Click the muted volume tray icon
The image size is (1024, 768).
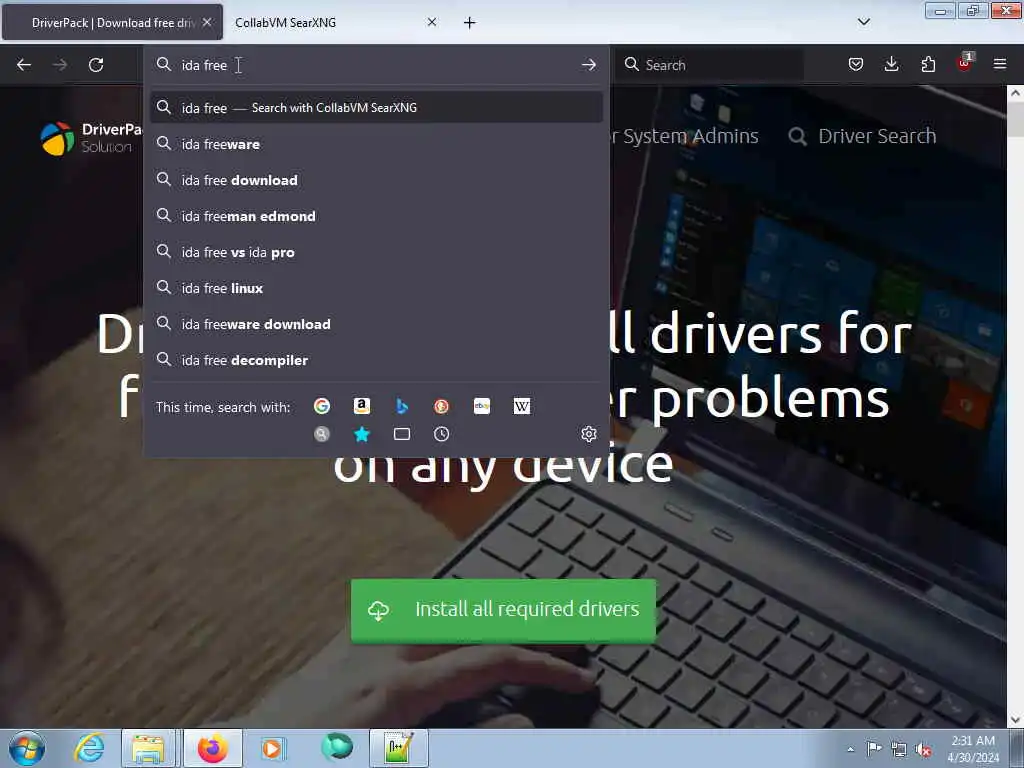[923, 749]
